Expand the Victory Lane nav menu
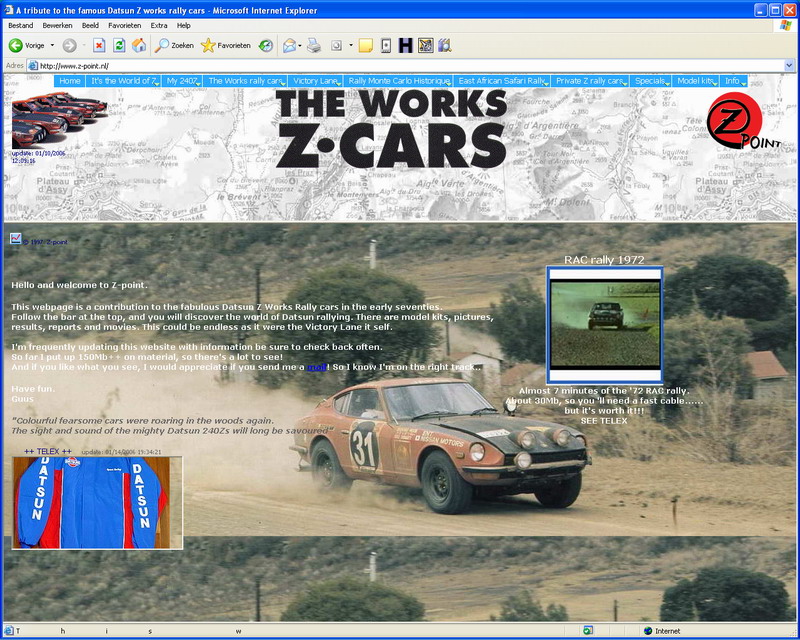This screenshot has width=800, height=640. pyautogui.click(x=315, y=81)
